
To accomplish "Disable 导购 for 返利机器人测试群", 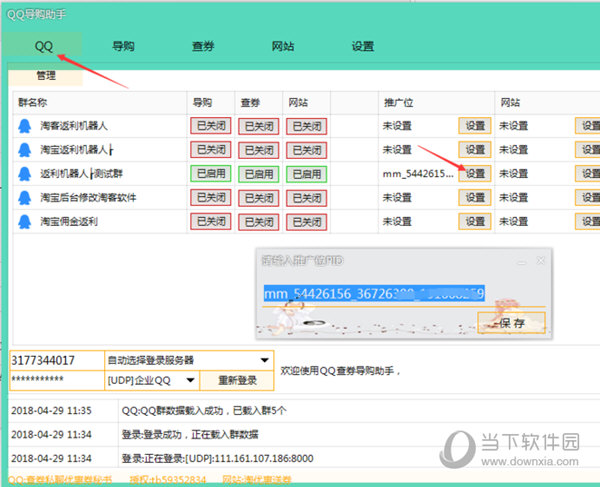I will pos(211,174).
